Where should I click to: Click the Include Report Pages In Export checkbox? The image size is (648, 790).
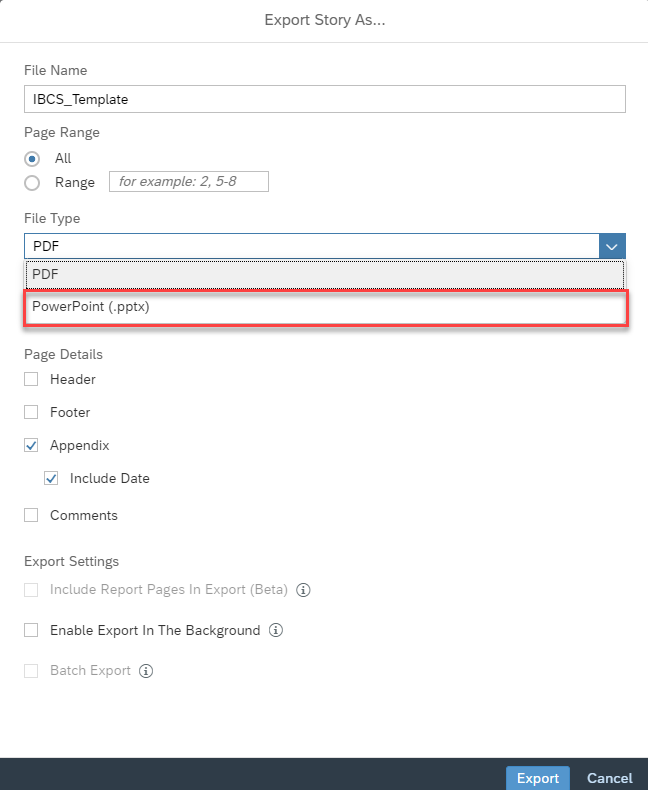31,590
